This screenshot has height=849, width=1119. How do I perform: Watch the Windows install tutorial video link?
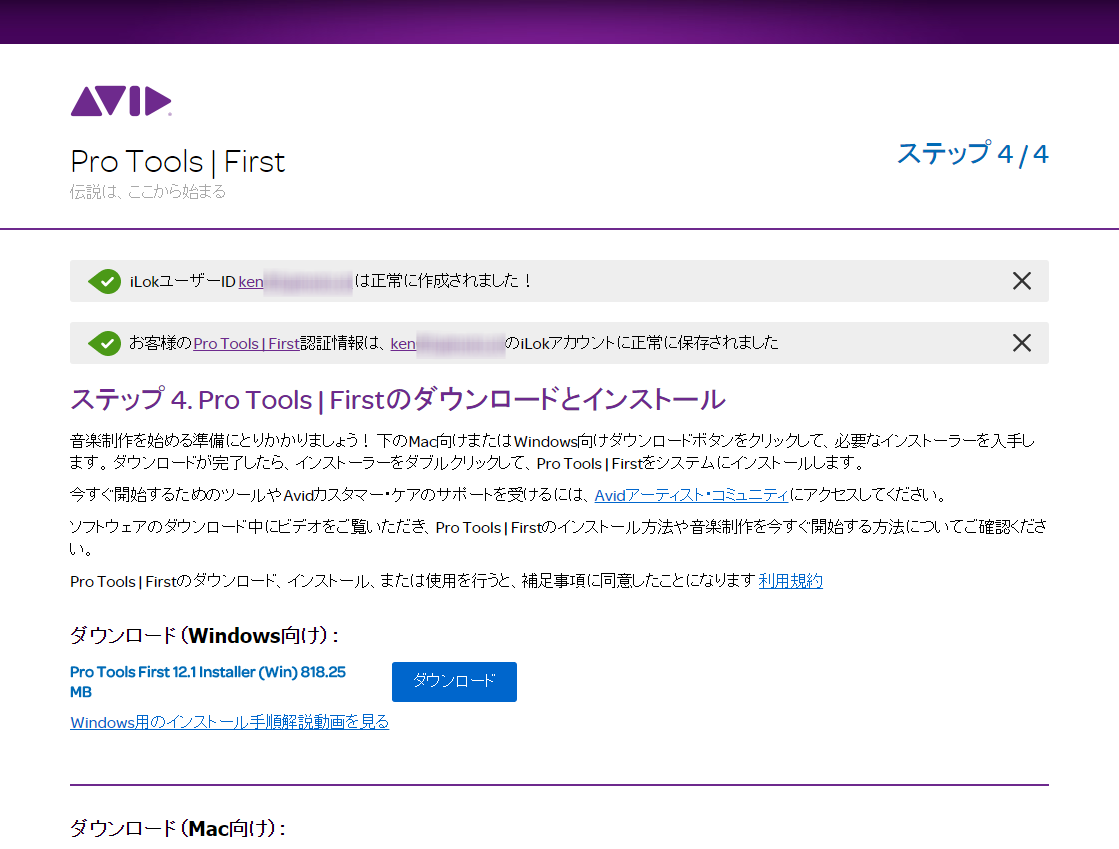pos(230,722)
